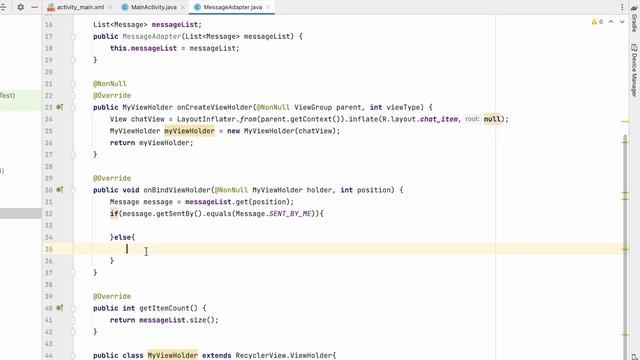Viewport: 640px width, 360px height.
Task: Collapse fold marker at line 19 closing brace
Action: pos(73,60)
